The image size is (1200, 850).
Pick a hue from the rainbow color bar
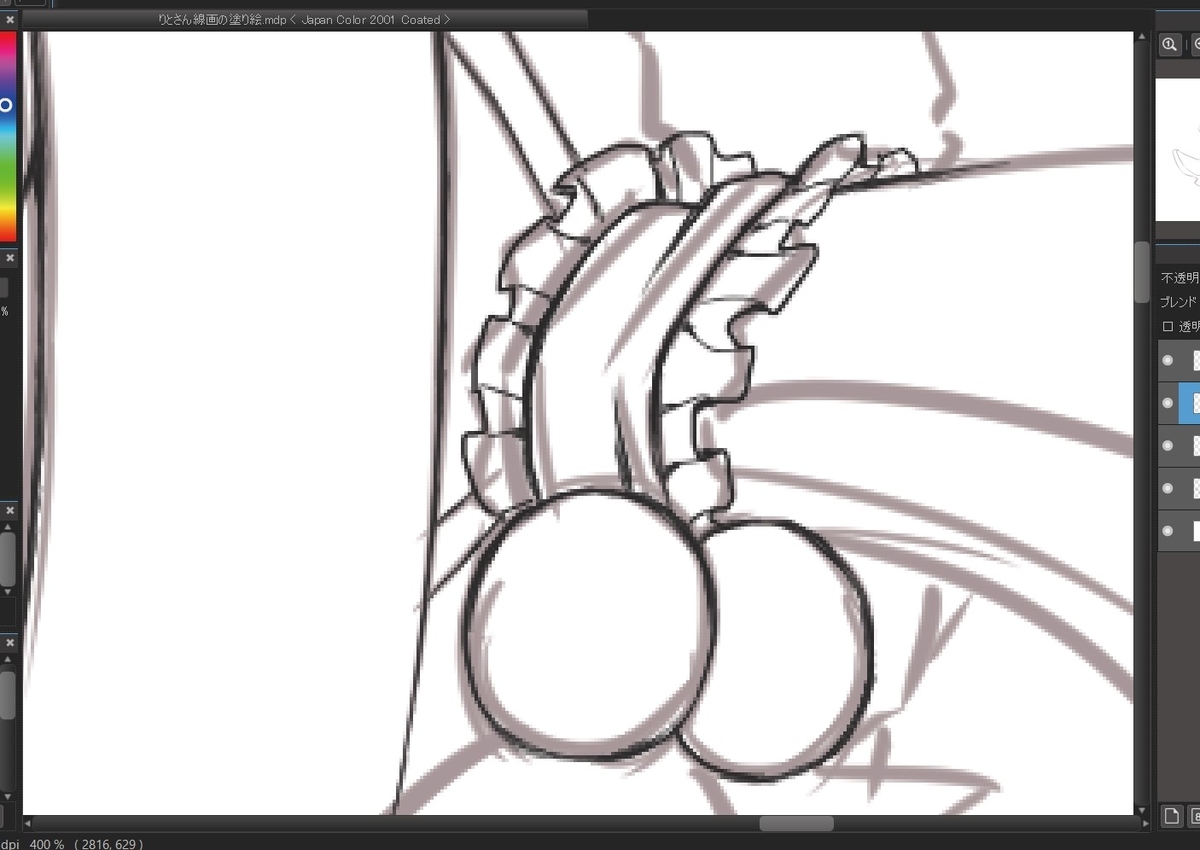point(7,136)
